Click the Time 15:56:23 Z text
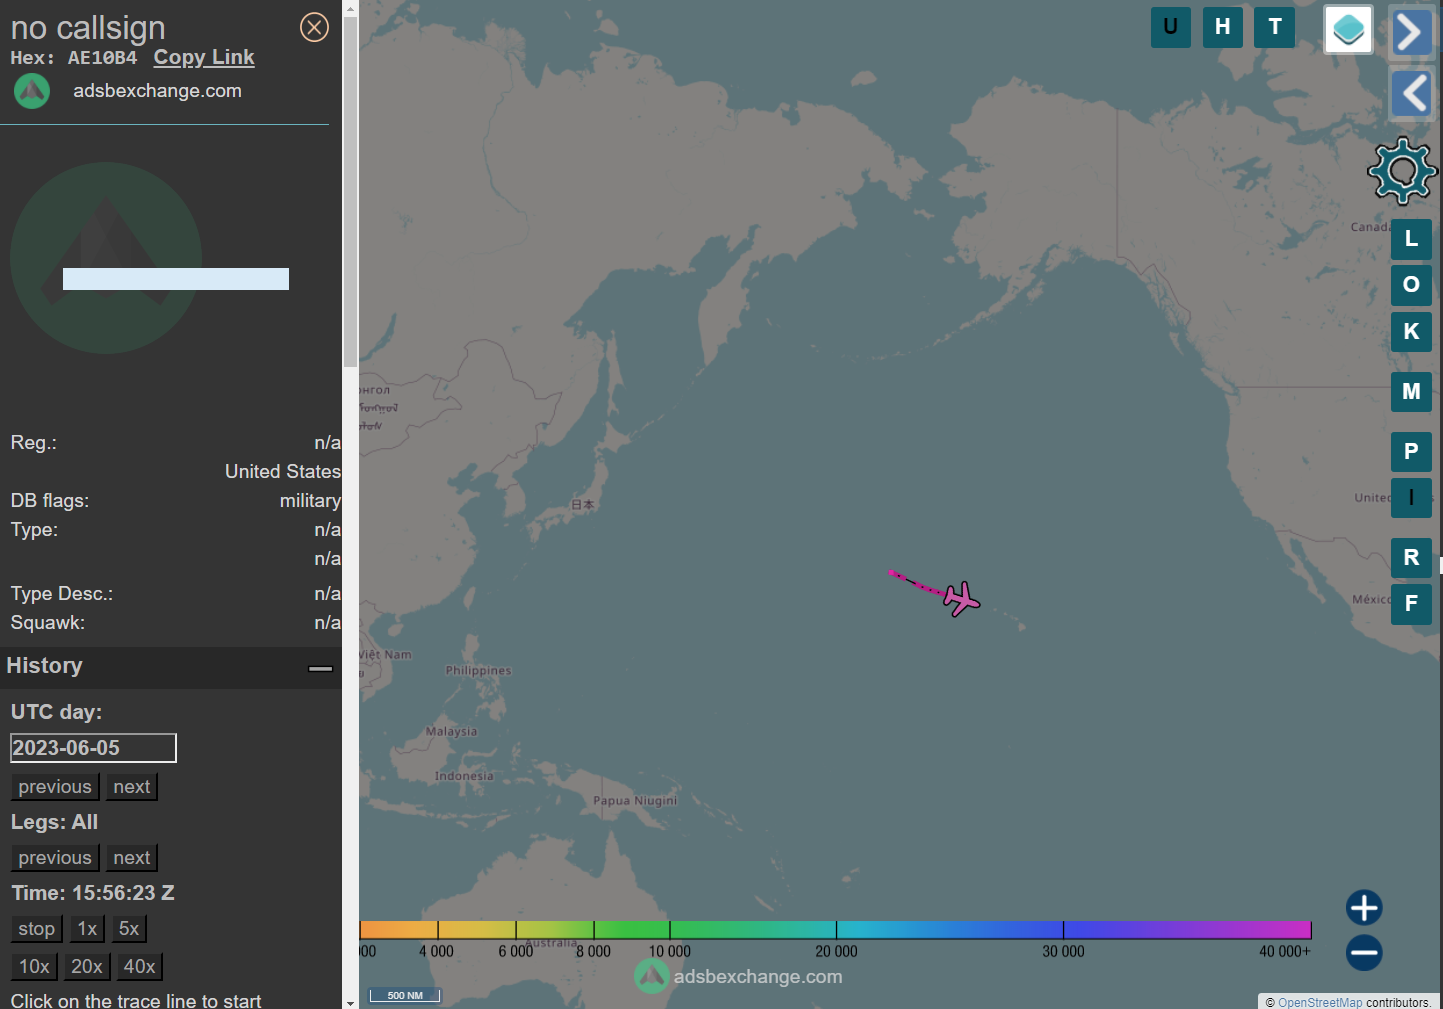The height and width of the screenshot is (1009, 1443). 93,893
